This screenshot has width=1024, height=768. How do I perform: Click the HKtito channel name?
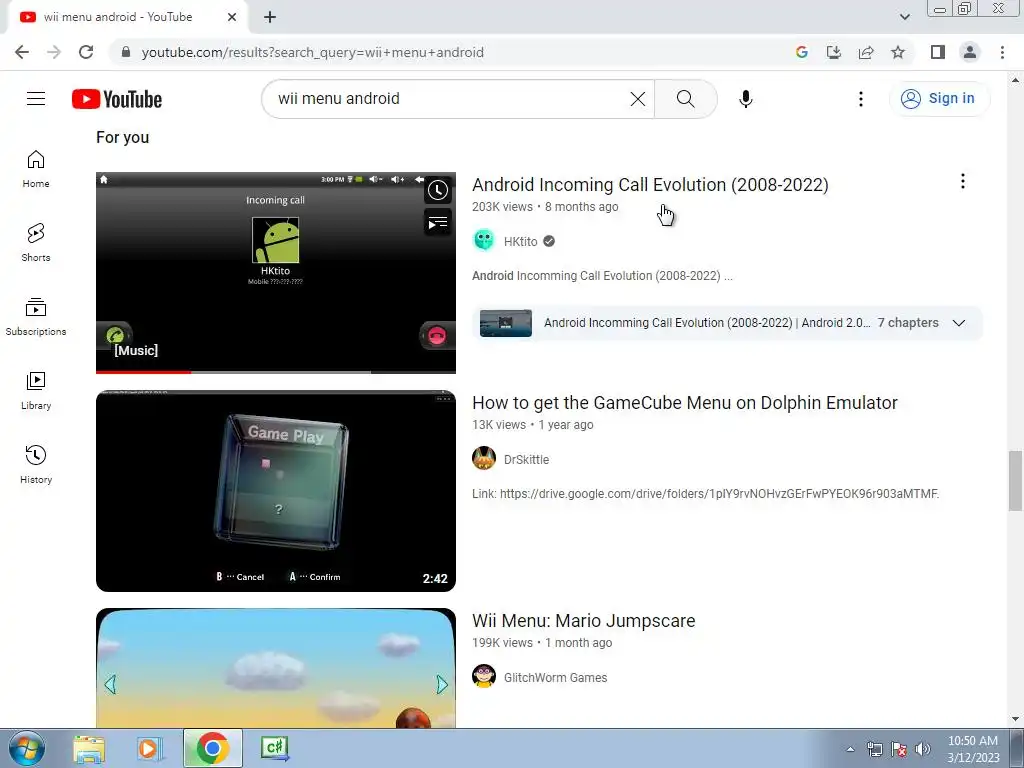(520, 242)
